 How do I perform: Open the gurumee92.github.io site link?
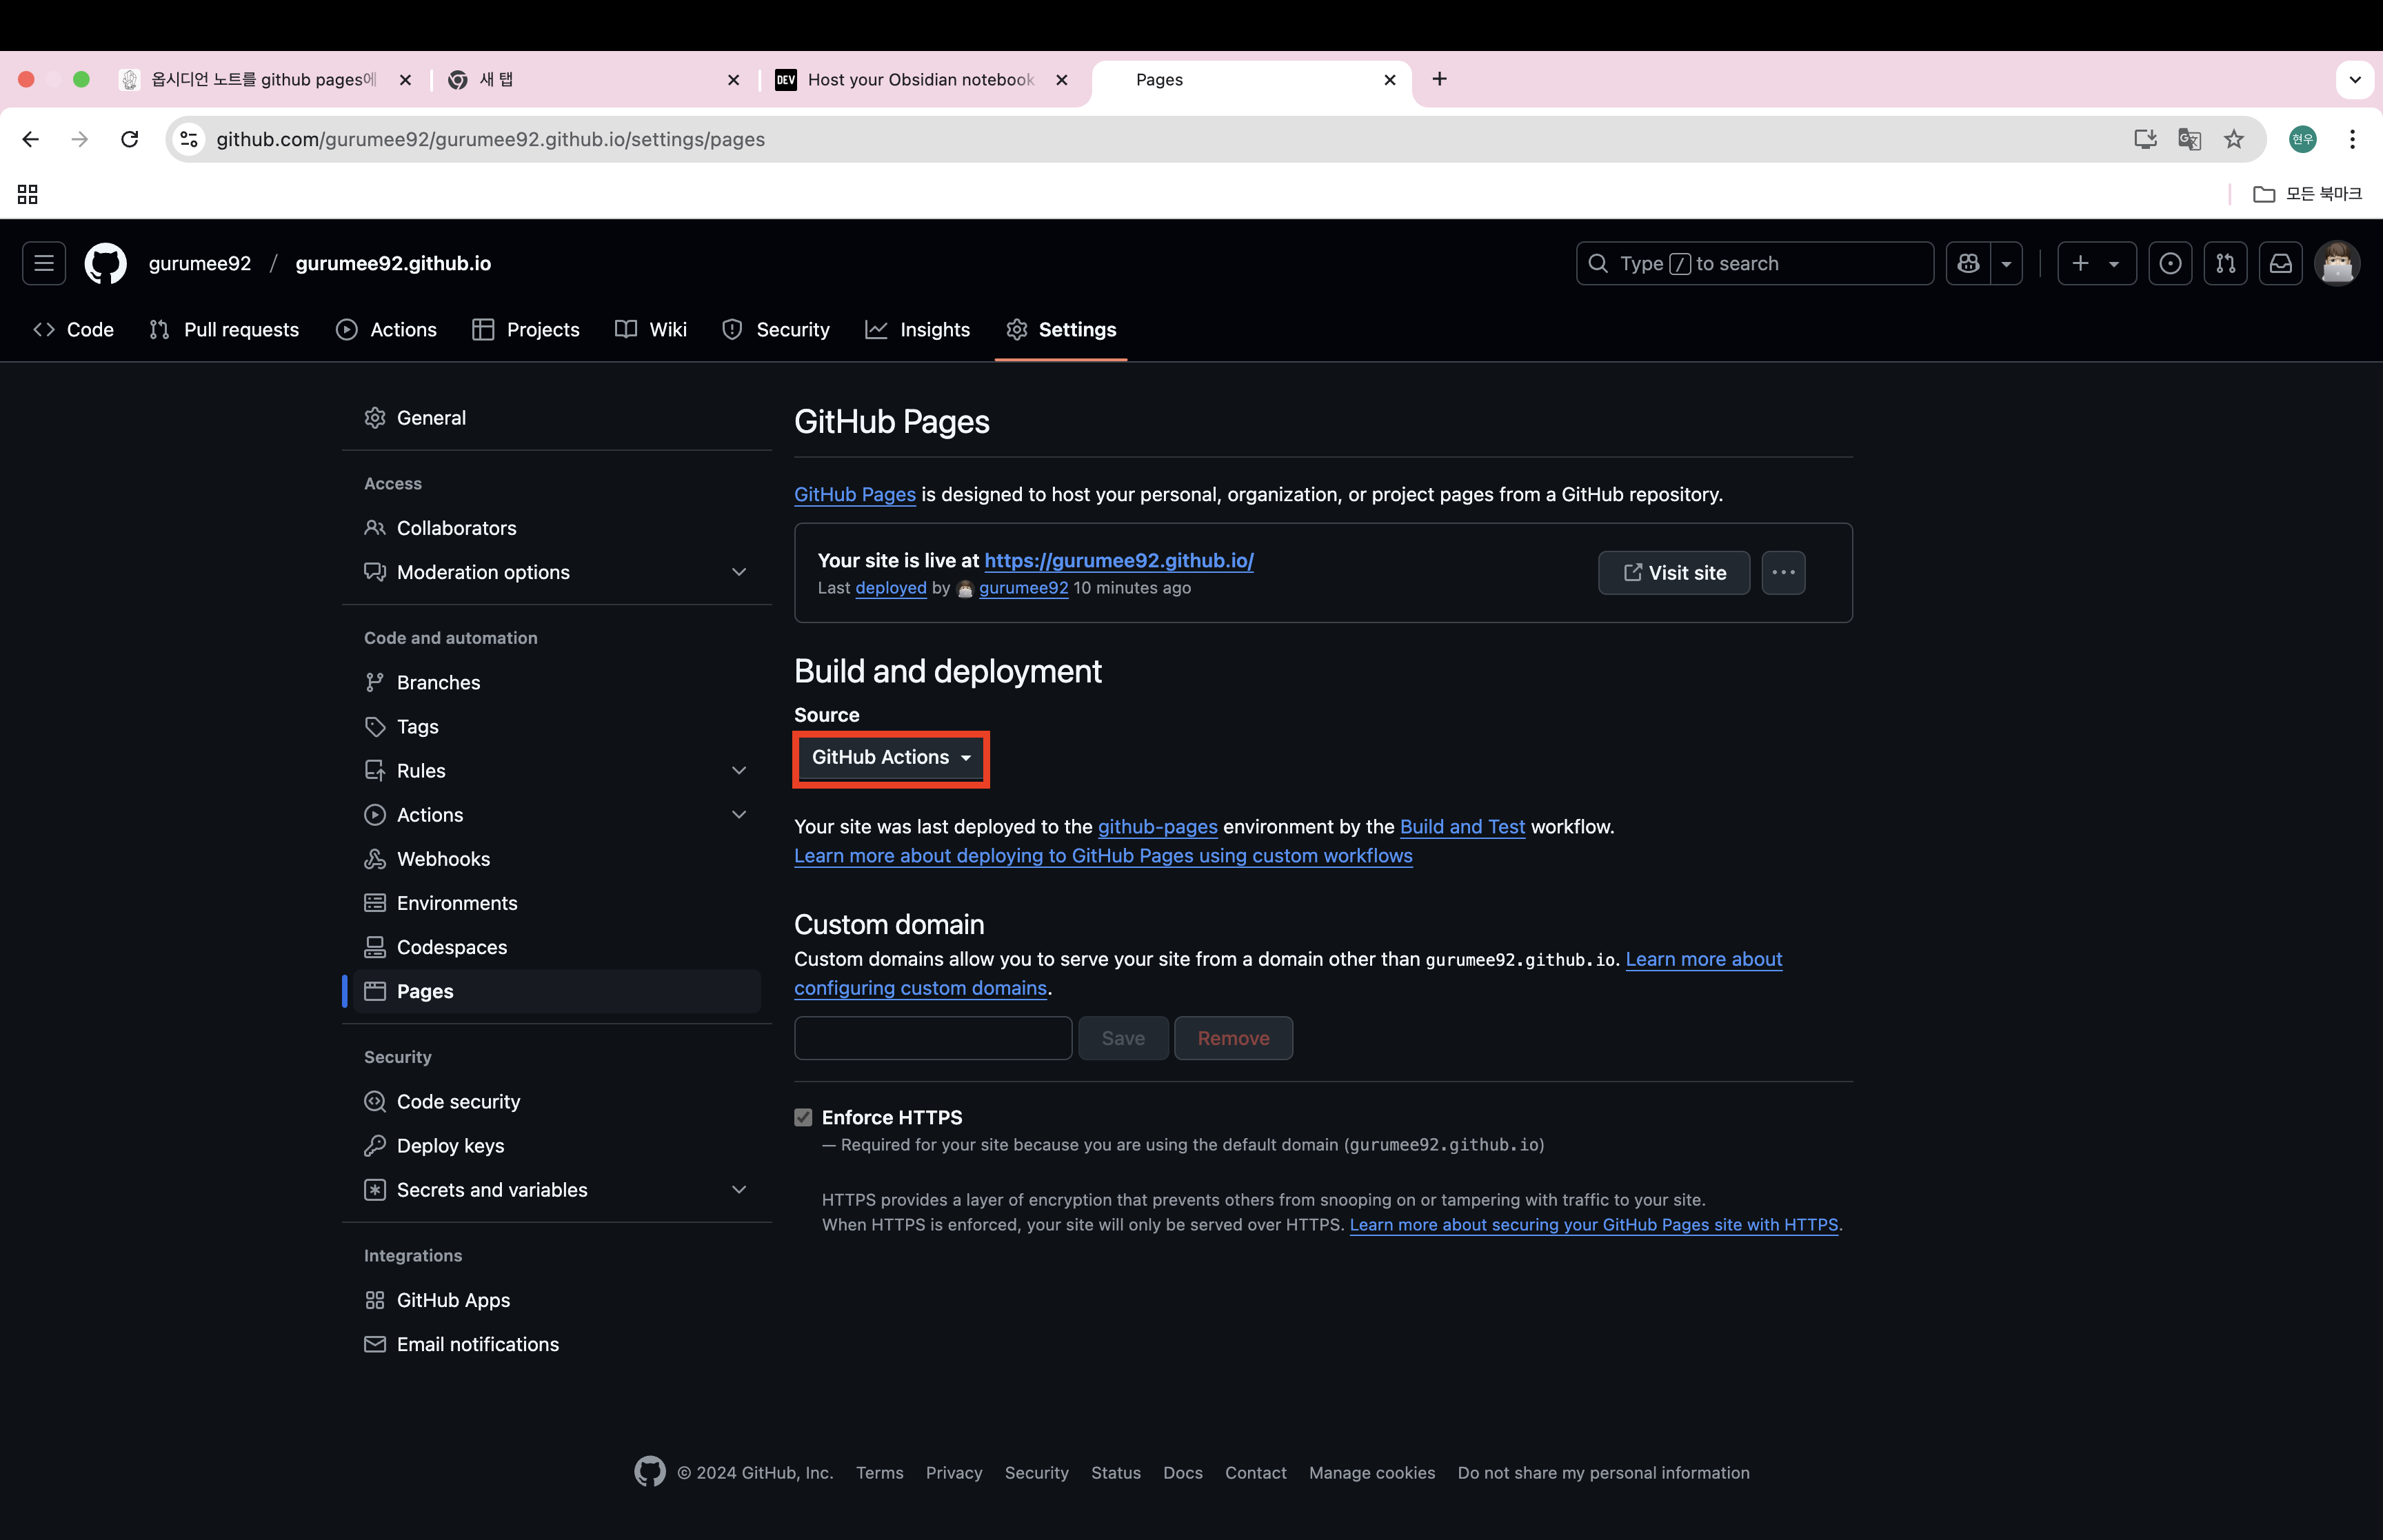(x=1119, y=560)
